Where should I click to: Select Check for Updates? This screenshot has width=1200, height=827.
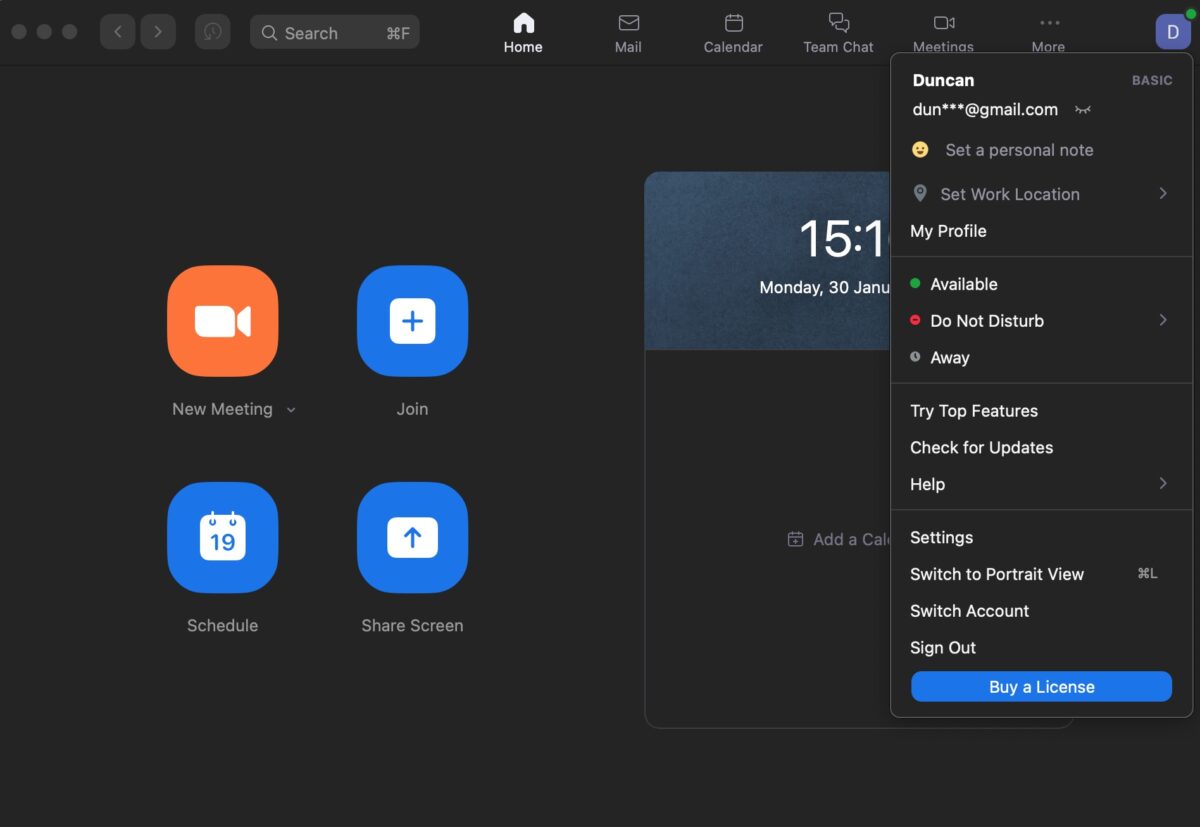point(981,448)
